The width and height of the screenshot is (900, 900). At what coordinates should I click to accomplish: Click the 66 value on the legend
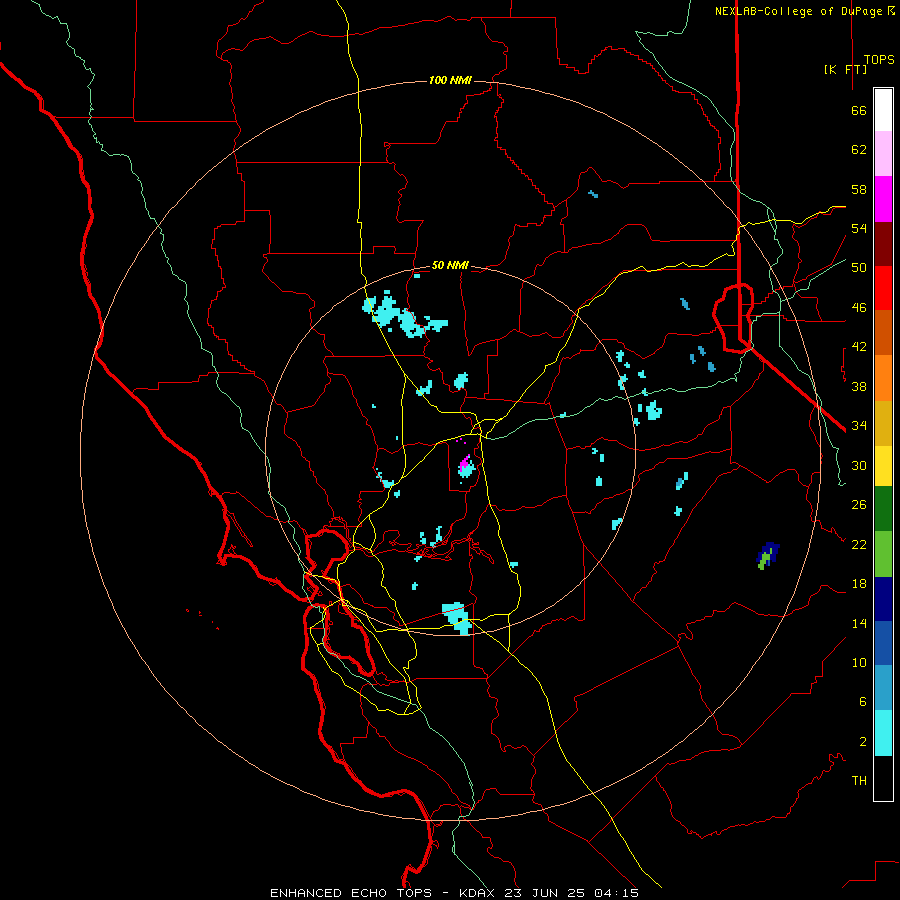click(859, 110)
